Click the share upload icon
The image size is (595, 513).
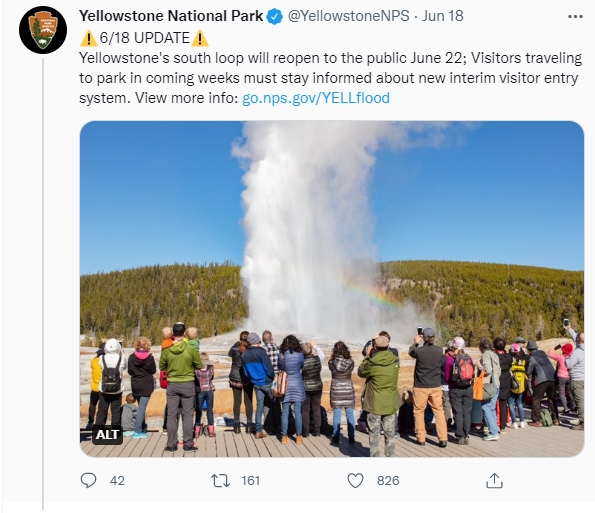tap(494, 480)
